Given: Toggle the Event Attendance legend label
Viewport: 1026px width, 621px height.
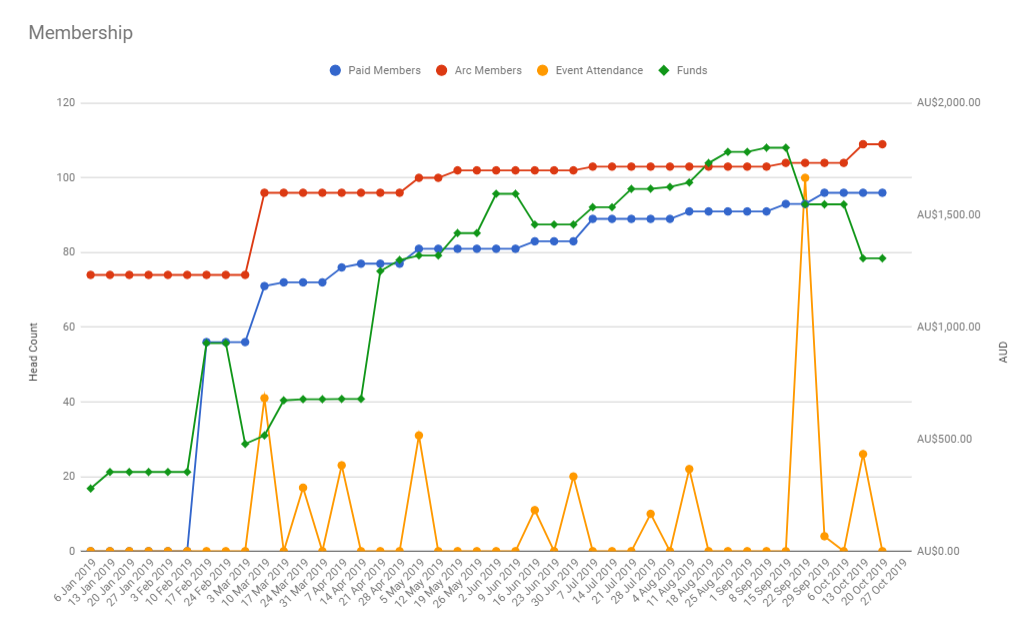Looking at the screenshot, I should (599, 71).
